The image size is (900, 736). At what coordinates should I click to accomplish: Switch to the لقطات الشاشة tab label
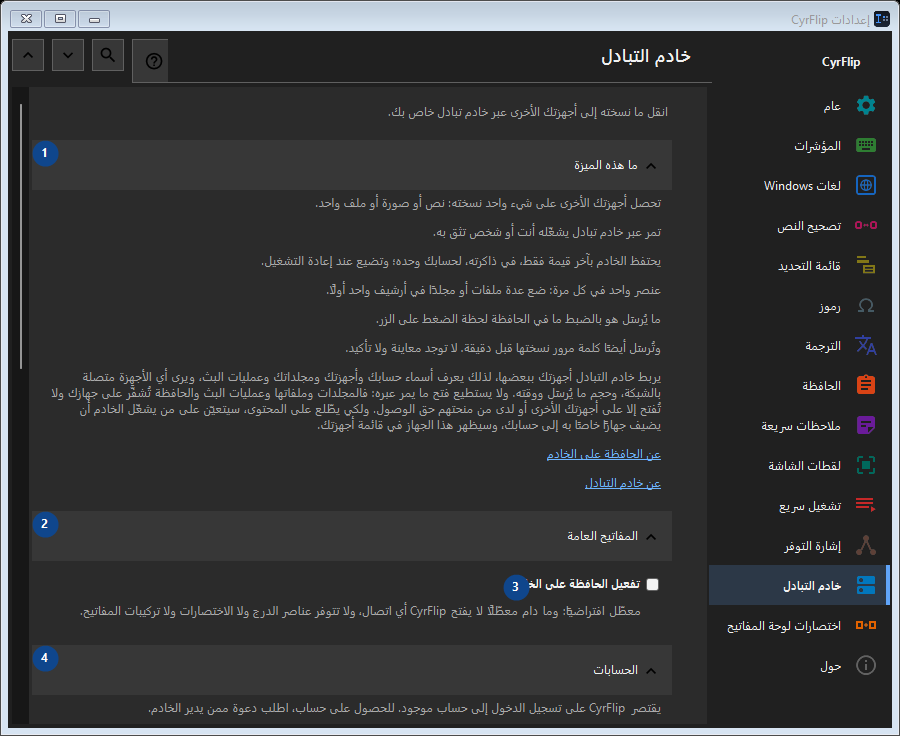pos(804,466)
